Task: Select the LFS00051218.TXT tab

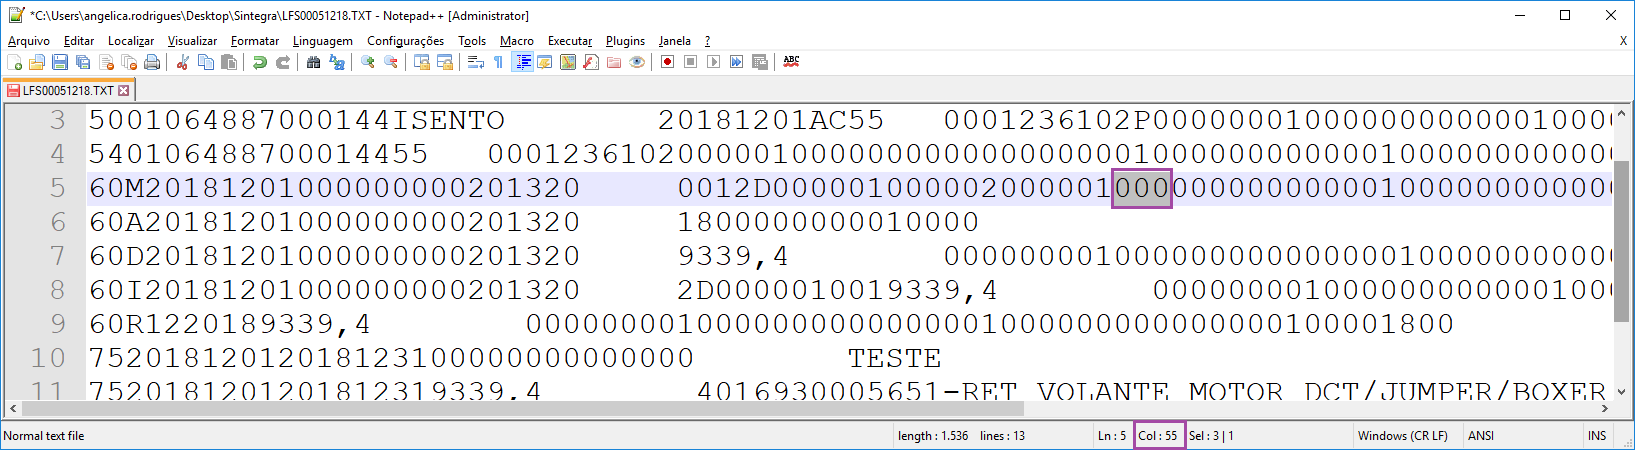Action: tap(68, 90)
